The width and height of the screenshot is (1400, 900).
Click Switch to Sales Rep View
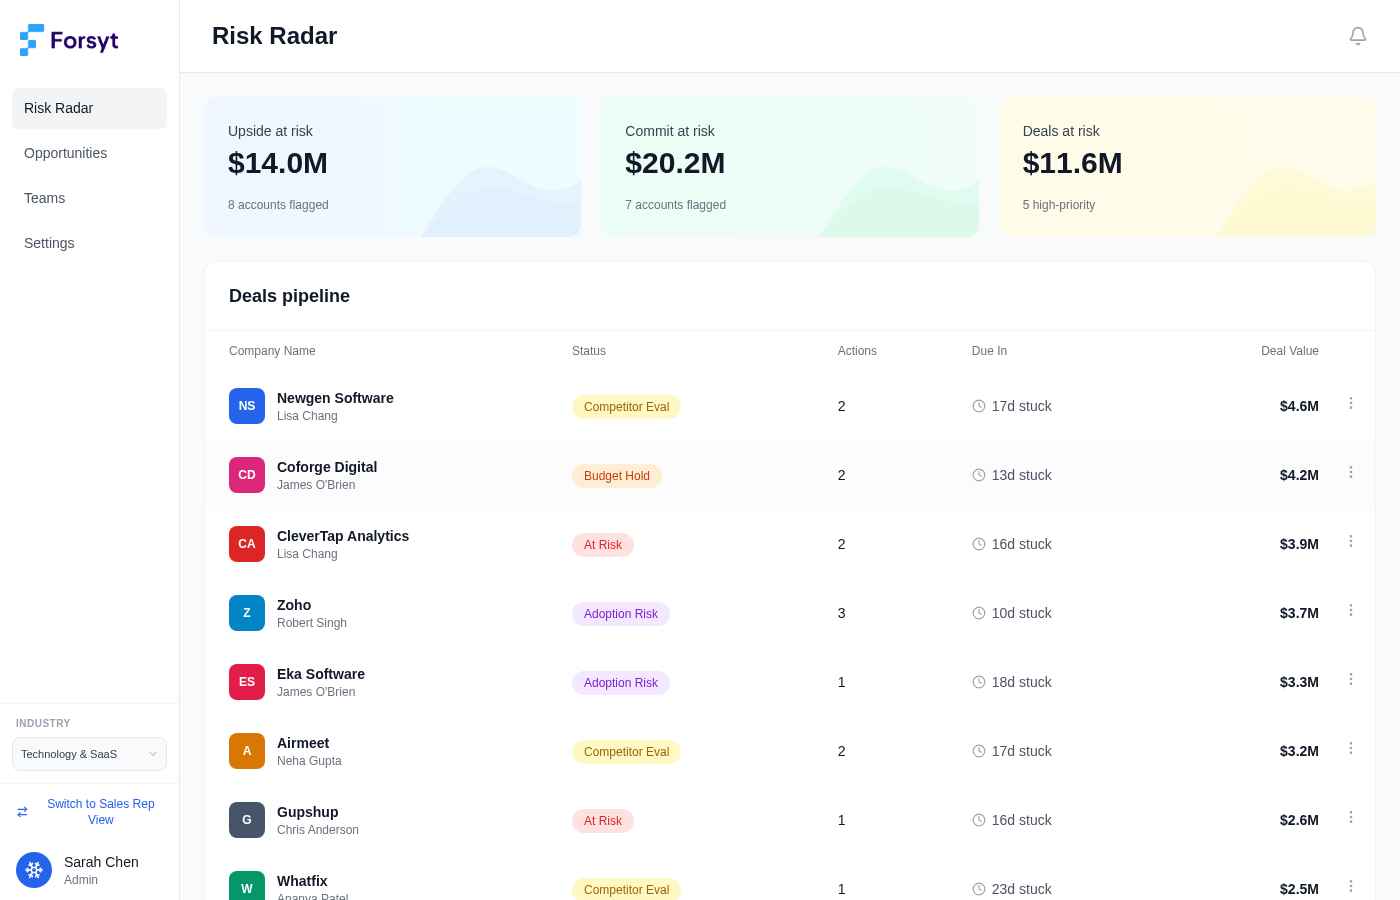click(100, 812)
